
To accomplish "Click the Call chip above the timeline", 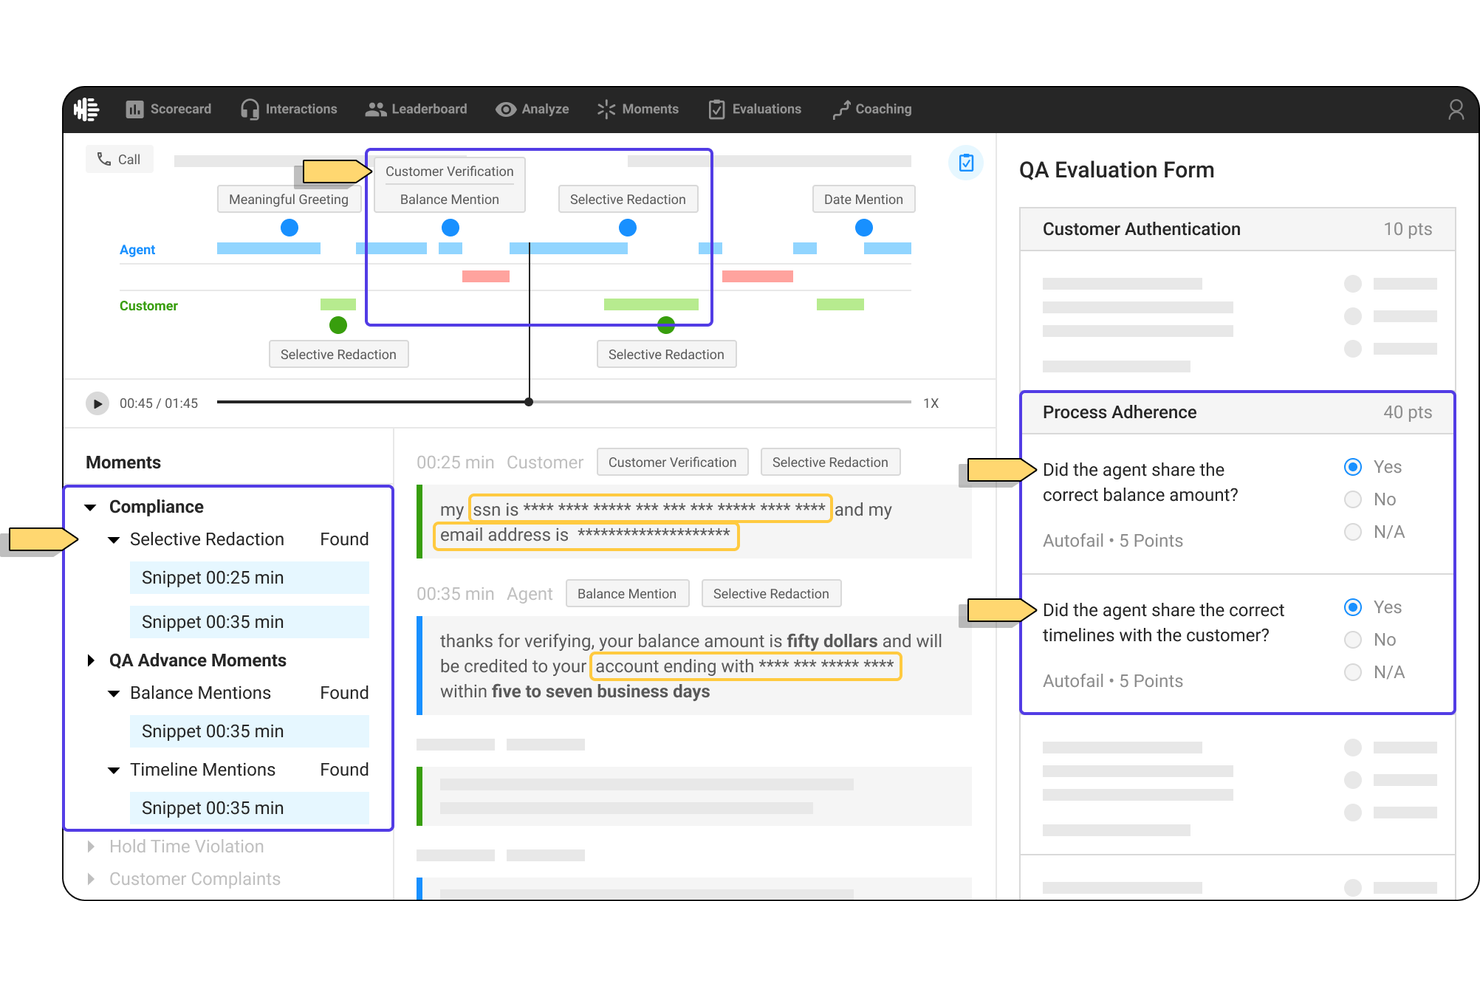I will coord(119,159).
